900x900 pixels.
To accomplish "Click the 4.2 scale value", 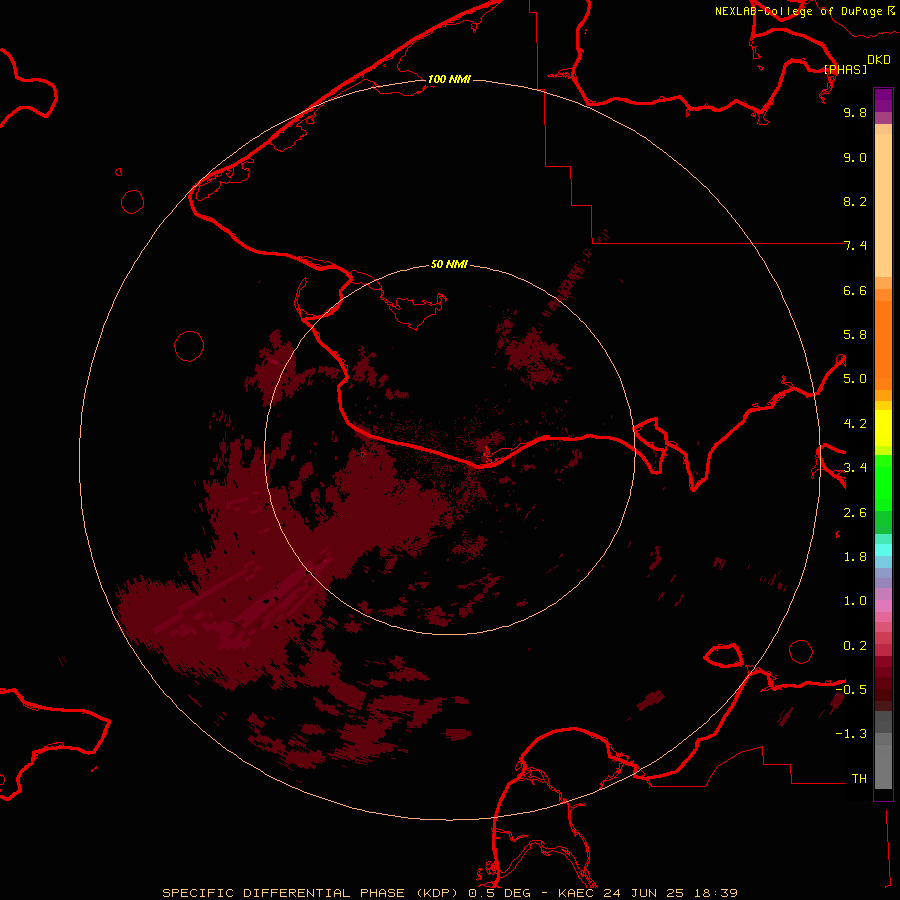I will click(855, 424).
